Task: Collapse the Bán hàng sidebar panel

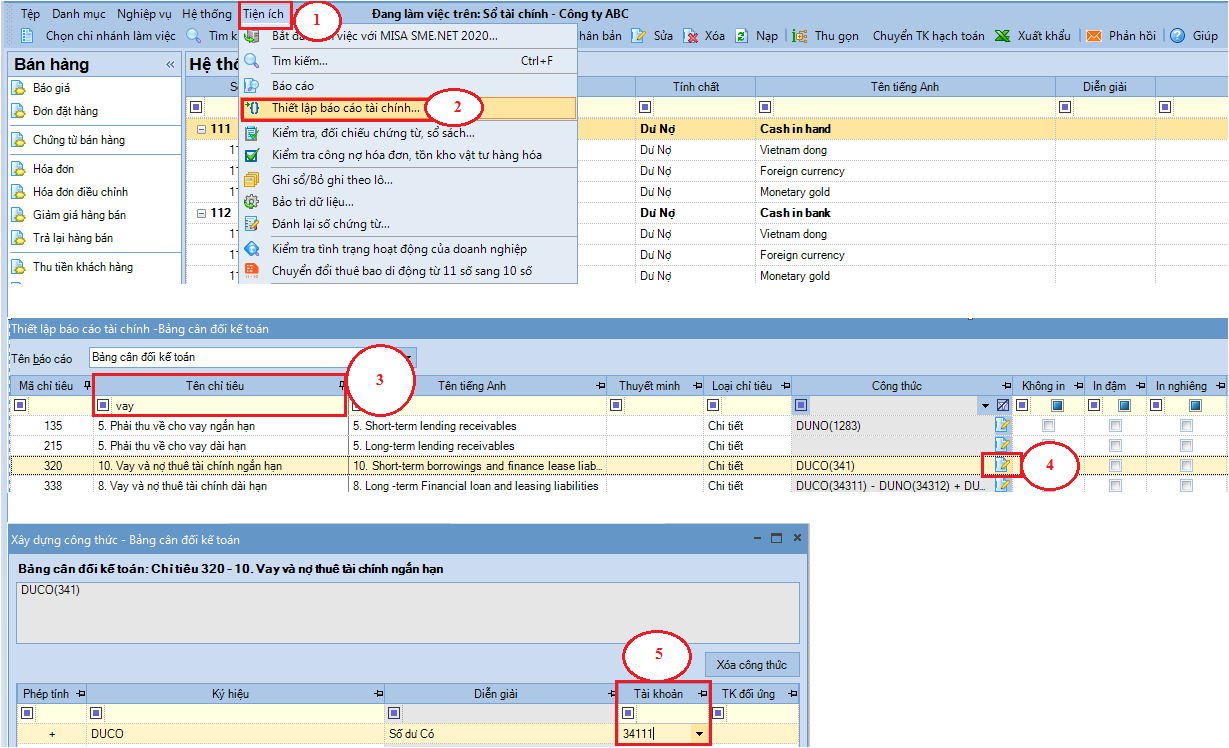Action: 170,65
